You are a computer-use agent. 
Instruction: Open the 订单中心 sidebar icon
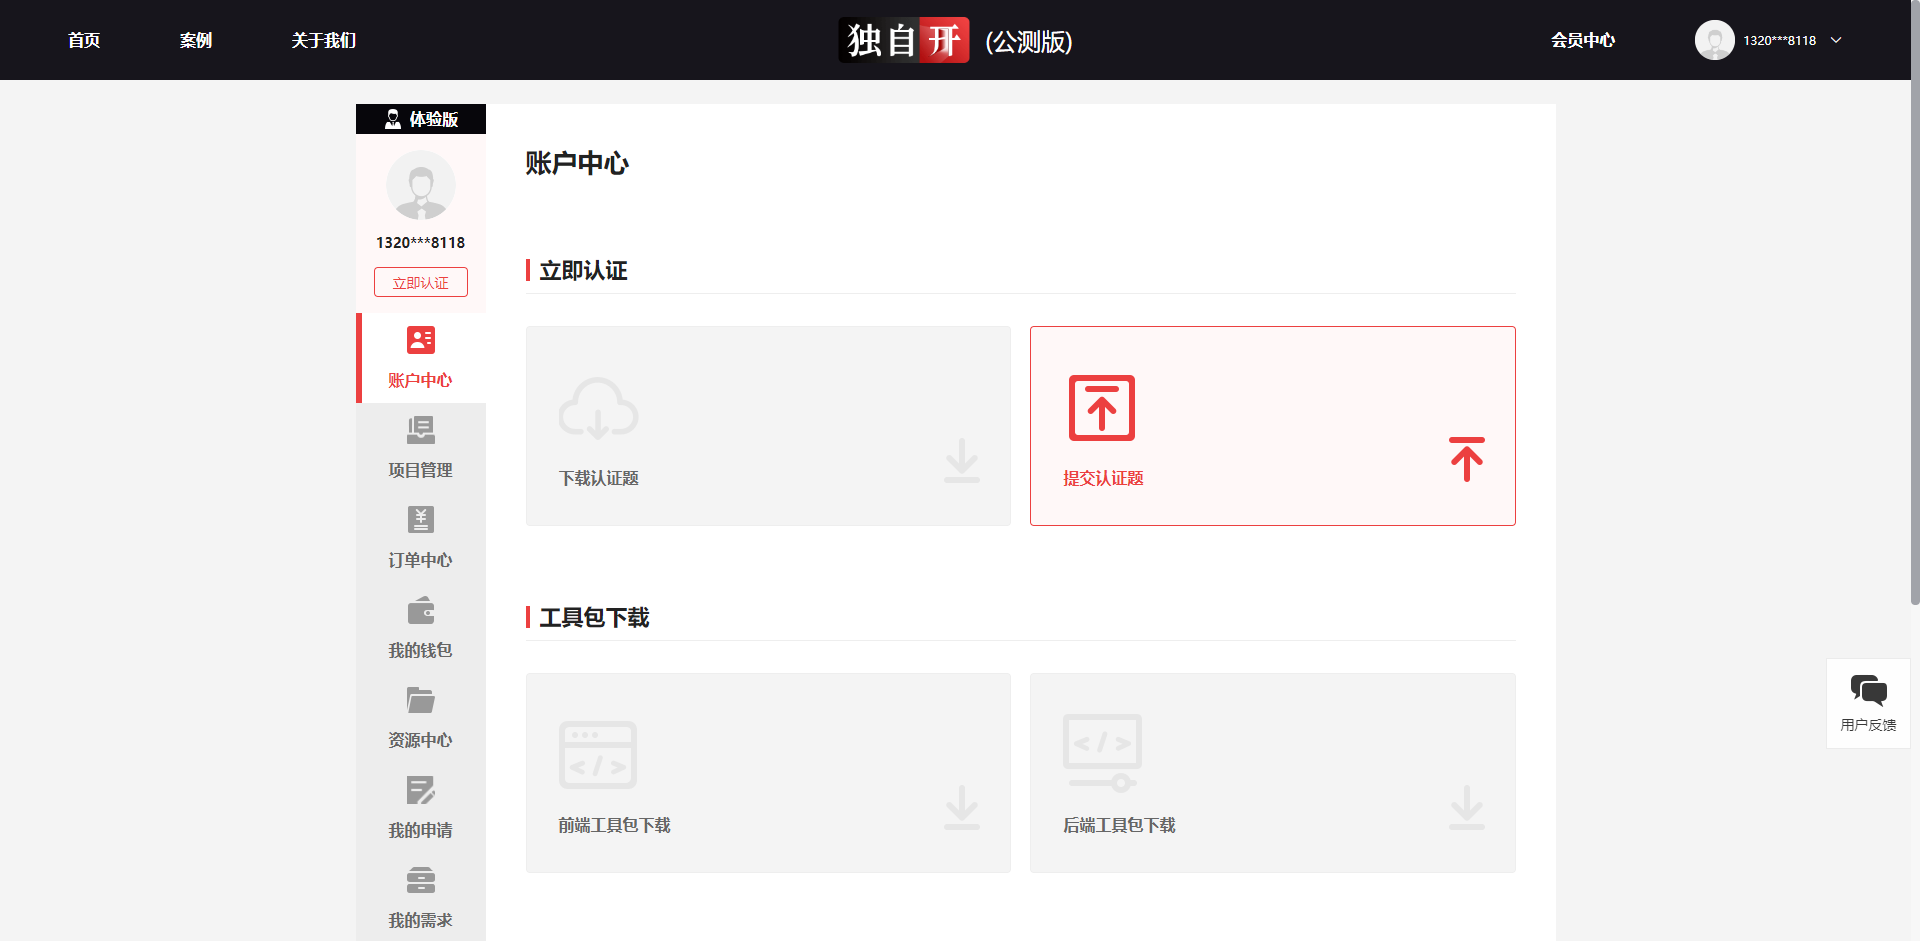coord(421,520)
